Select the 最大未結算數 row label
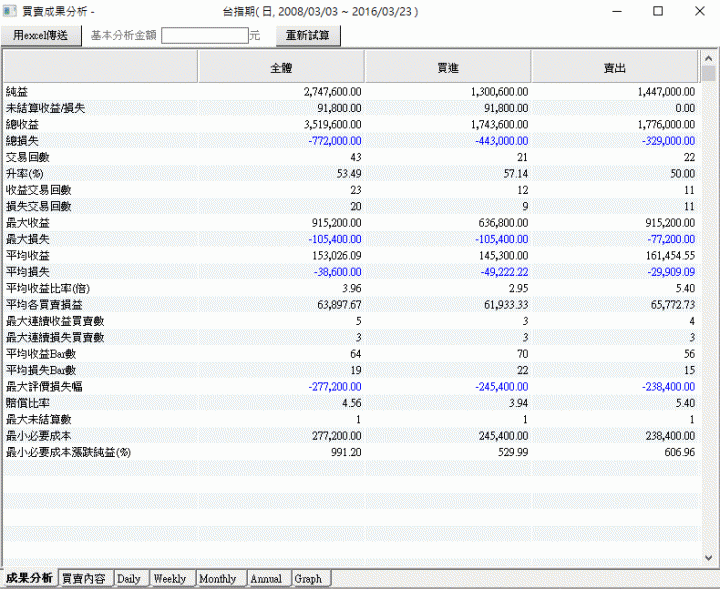This screenshot has width=720, height=589. pos(39,419)
